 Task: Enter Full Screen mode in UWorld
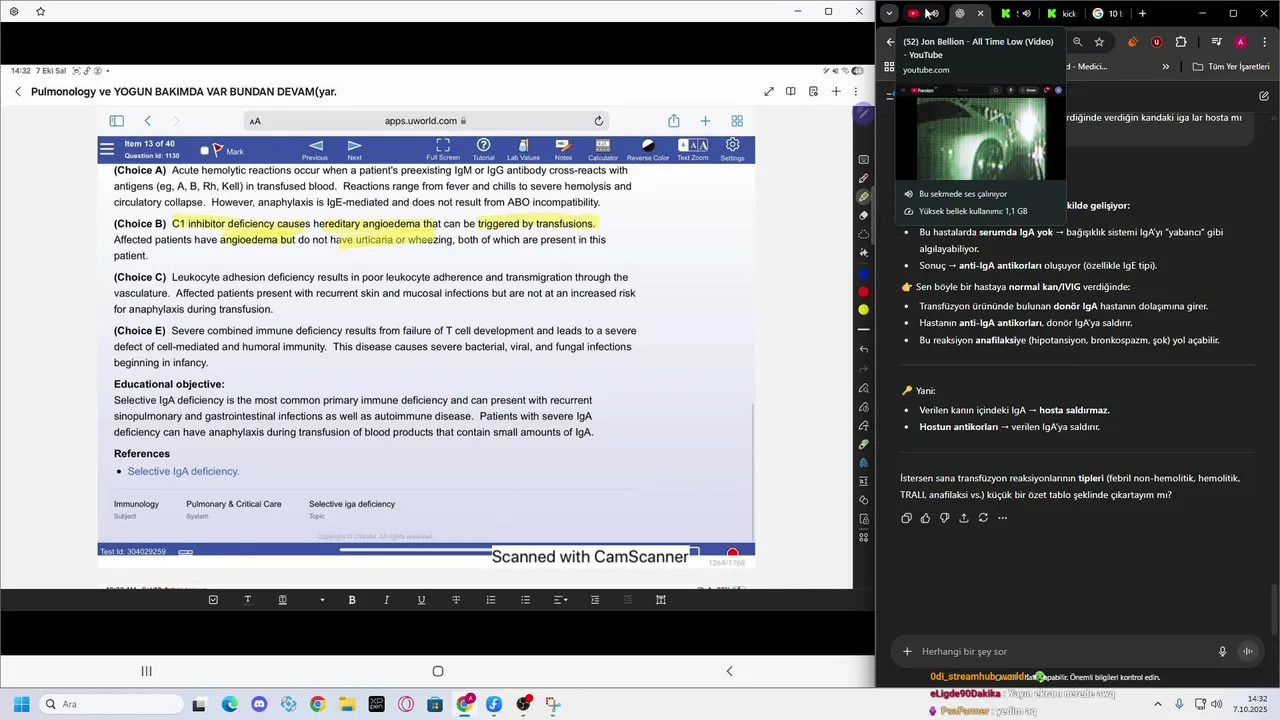[x=443, y=150]
